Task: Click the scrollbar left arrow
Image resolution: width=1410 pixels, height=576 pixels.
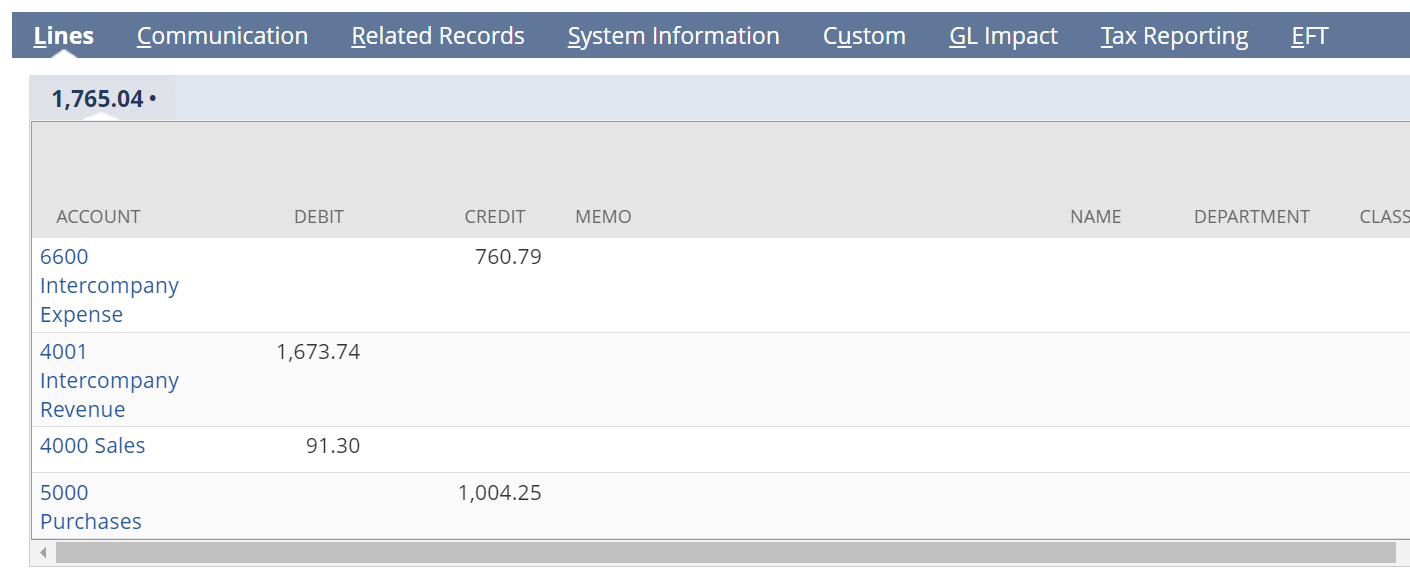Action: coord(43,553)
